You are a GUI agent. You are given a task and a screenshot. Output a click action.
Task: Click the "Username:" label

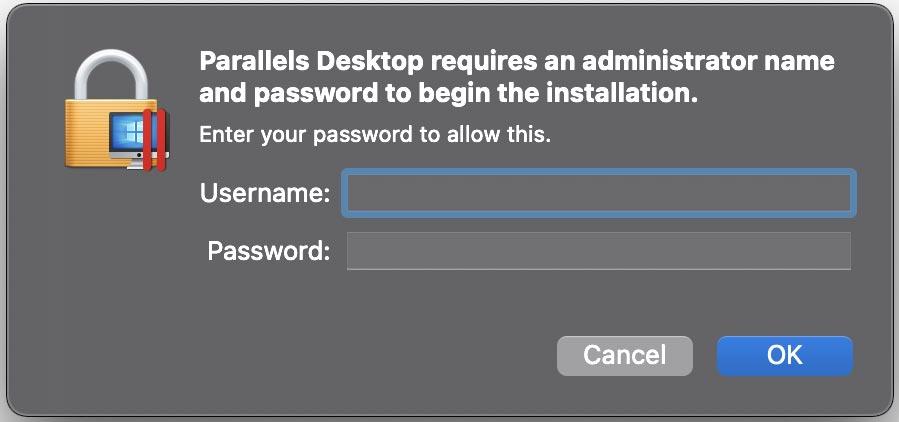(x=265, y=193)
